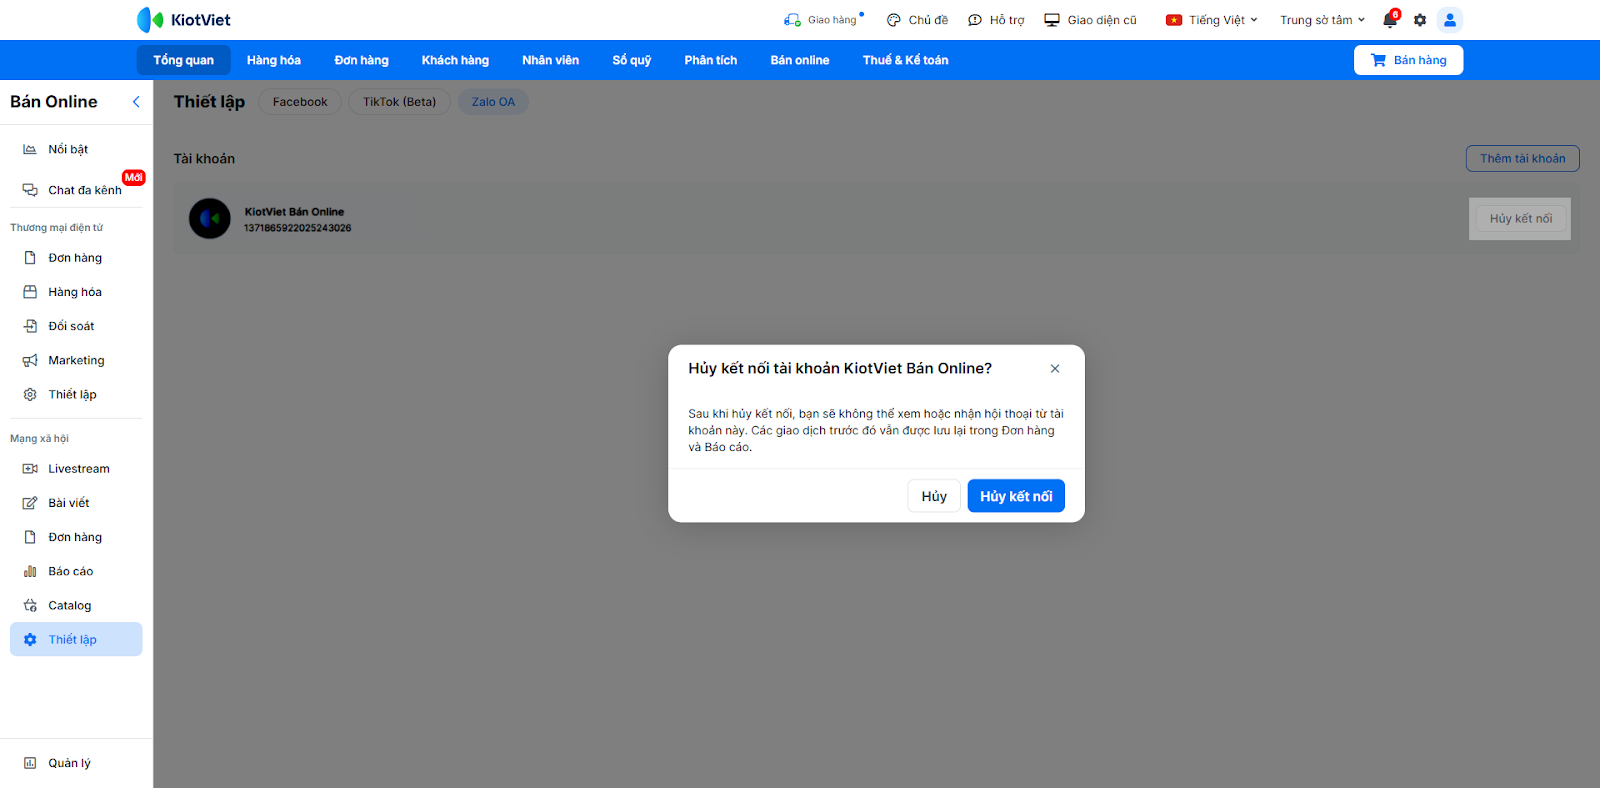Open the Sổ quỹ menu
This screenshot has width=1600, height=788.
632,60
